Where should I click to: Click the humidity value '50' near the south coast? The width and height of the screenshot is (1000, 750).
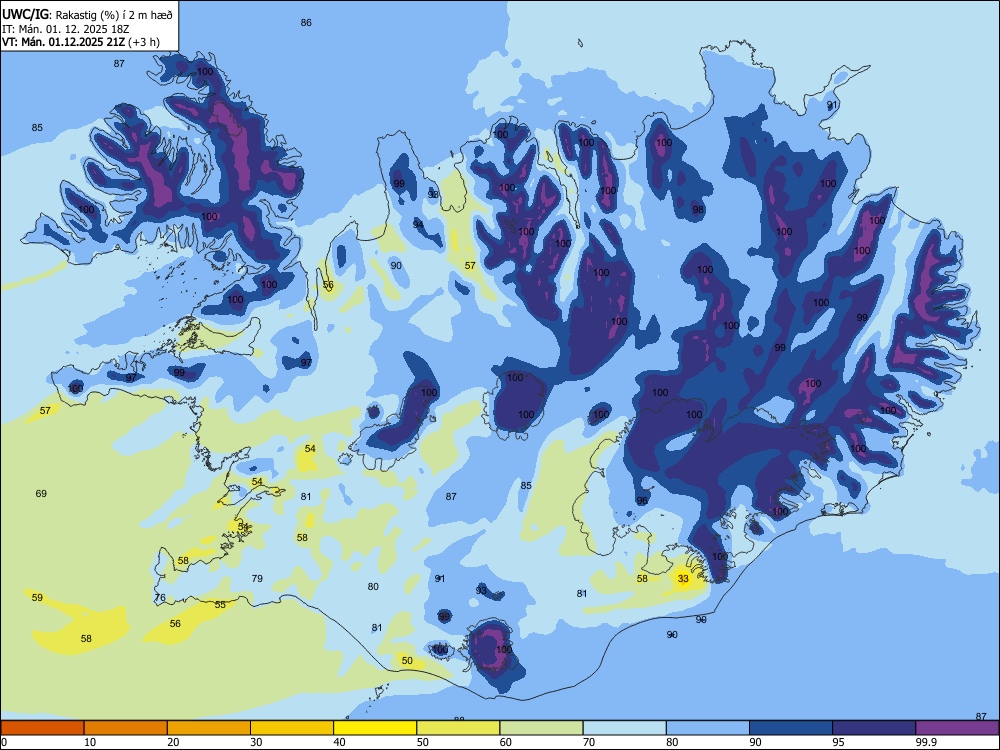[x=407, y=661]
